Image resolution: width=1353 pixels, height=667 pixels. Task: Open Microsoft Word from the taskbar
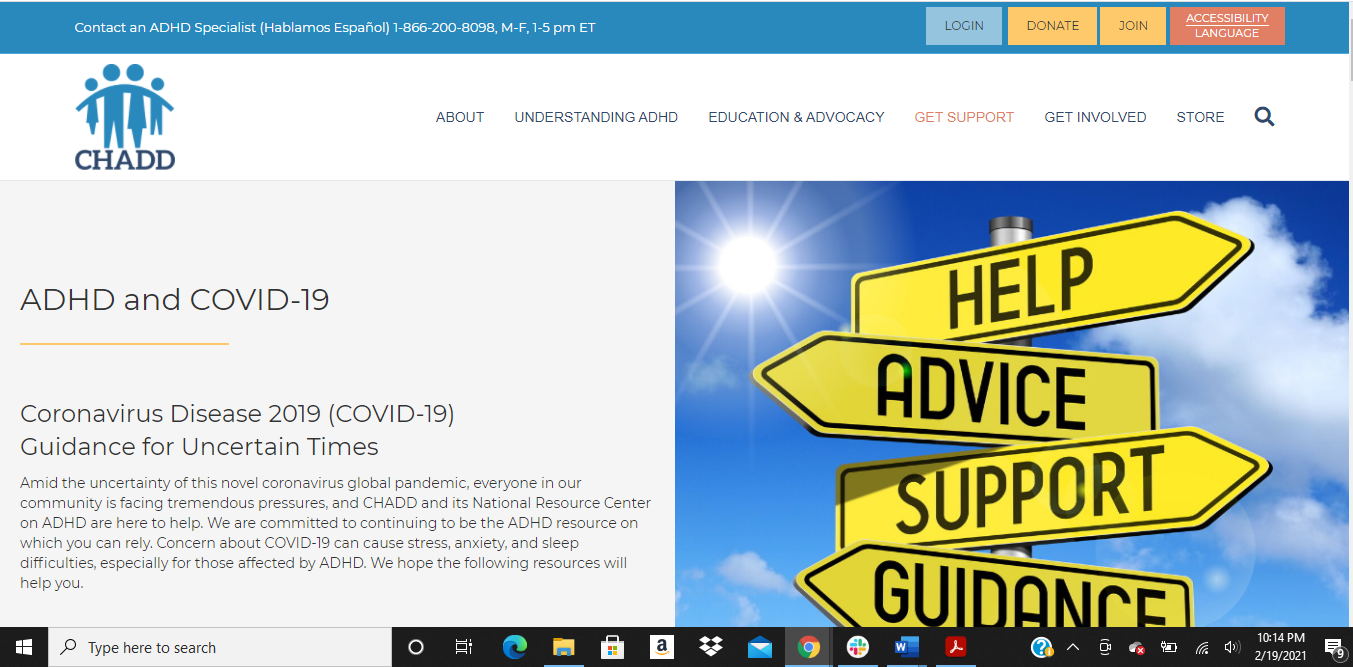coord(906,647)
